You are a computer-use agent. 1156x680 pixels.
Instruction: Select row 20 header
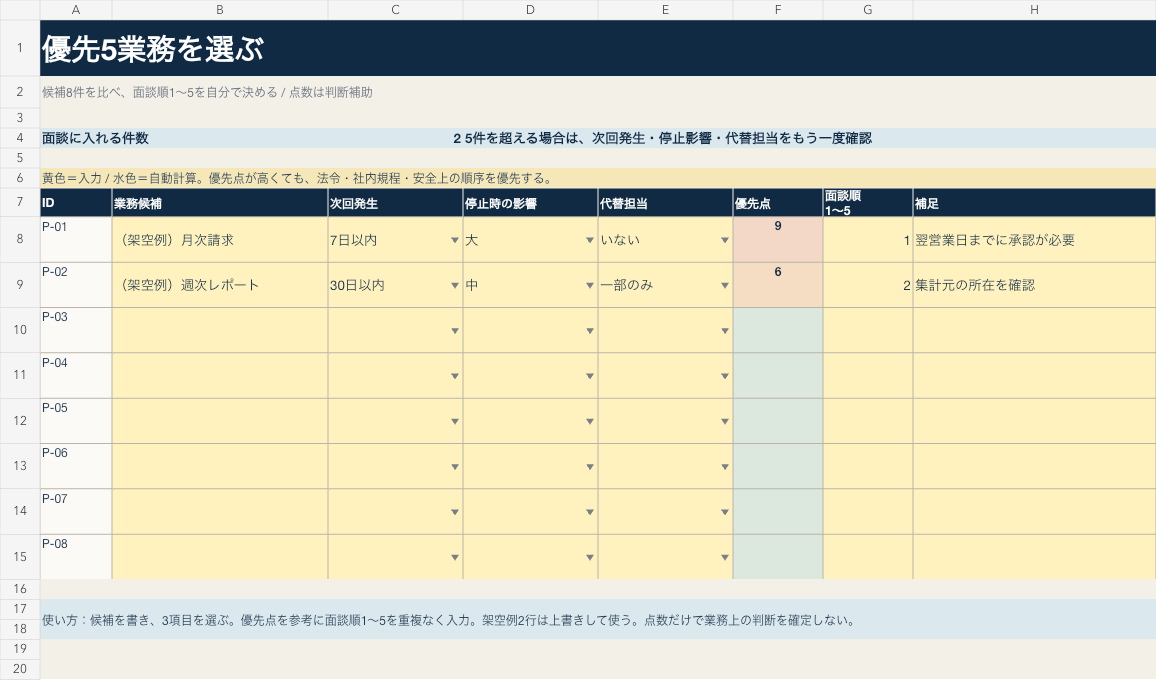coord(20,669)
